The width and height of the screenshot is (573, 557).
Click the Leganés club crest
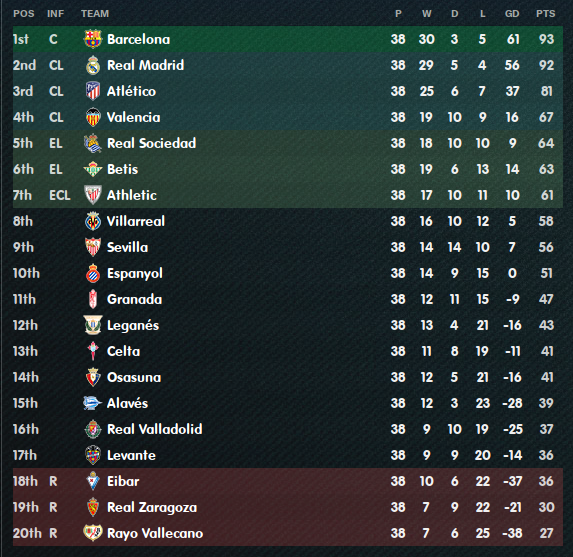(x=93, y=325)
